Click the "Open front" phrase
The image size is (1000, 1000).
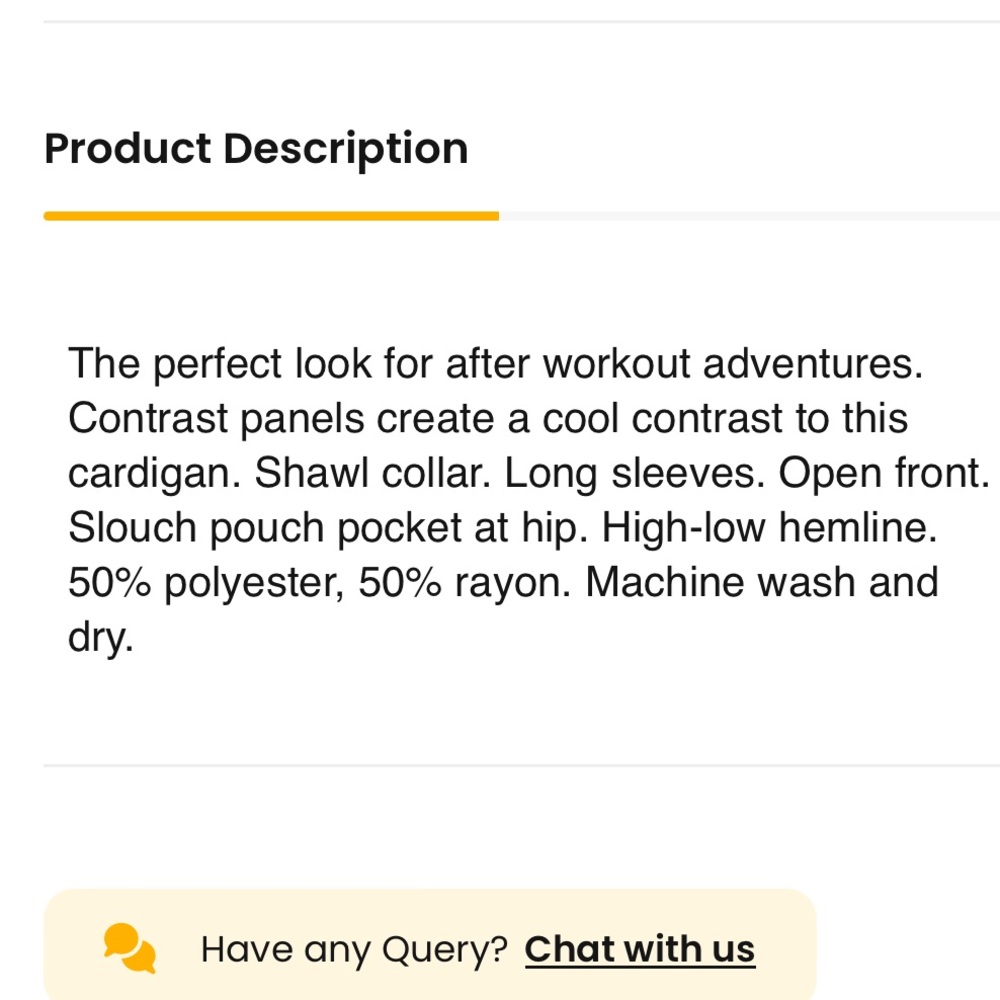884,473
